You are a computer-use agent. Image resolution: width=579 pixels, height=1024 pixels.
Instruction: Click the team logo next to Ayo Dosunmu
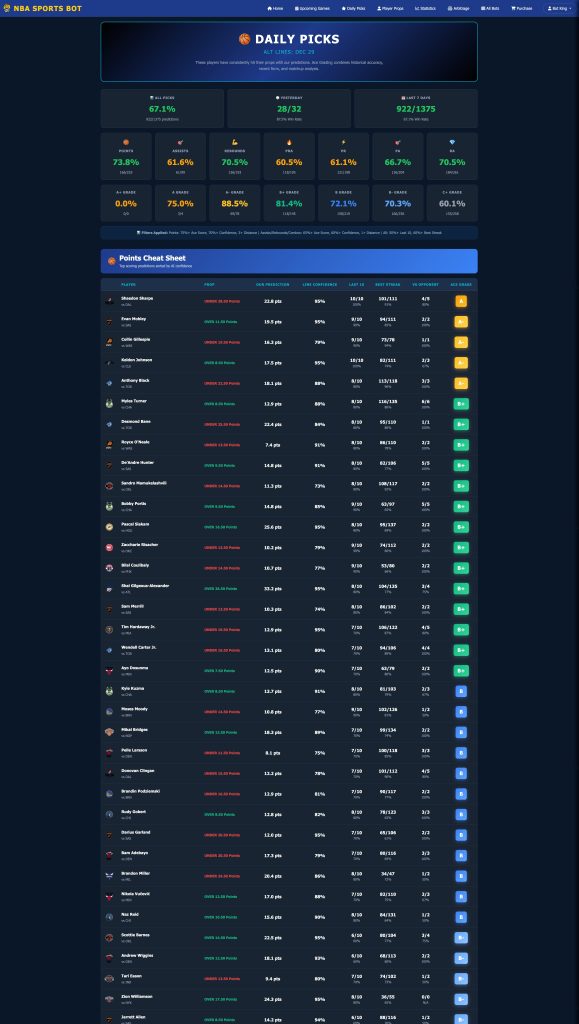point(110,671)
